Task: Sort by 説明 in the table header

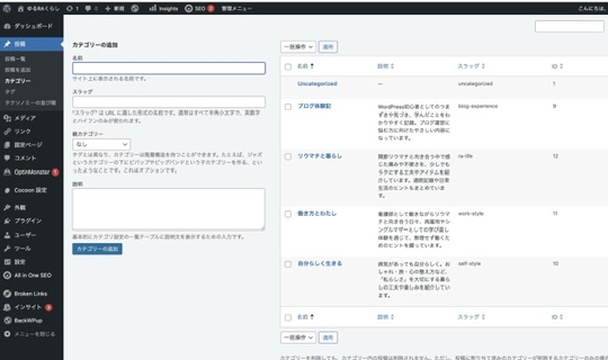Action: point(385,66)
